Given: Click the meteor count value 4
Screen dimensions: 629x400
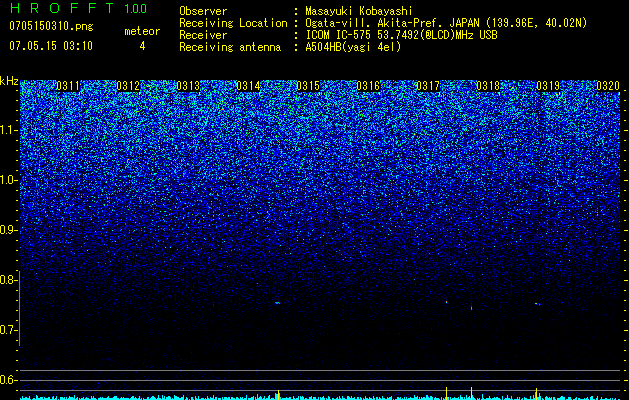Looking at the screenshot, I should (142, 46).
